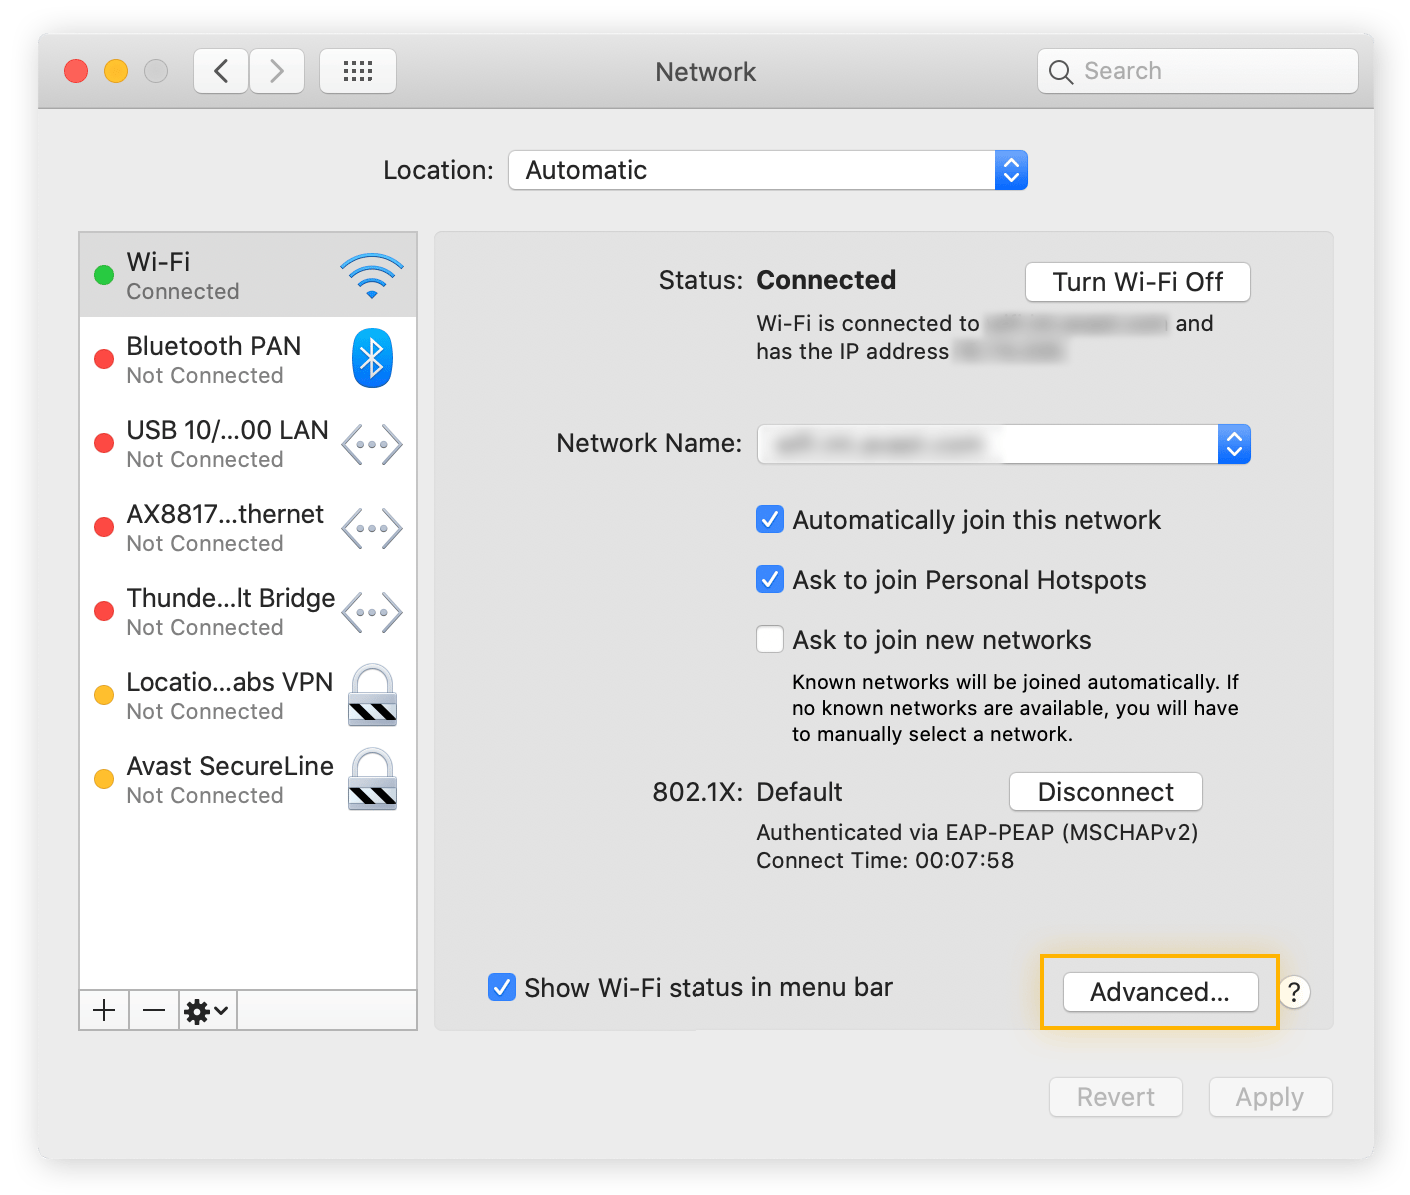The image size is (1410, 1195).
Task: Select the Wi-Fi network icon in sidebar
Action: coord(371,272)
